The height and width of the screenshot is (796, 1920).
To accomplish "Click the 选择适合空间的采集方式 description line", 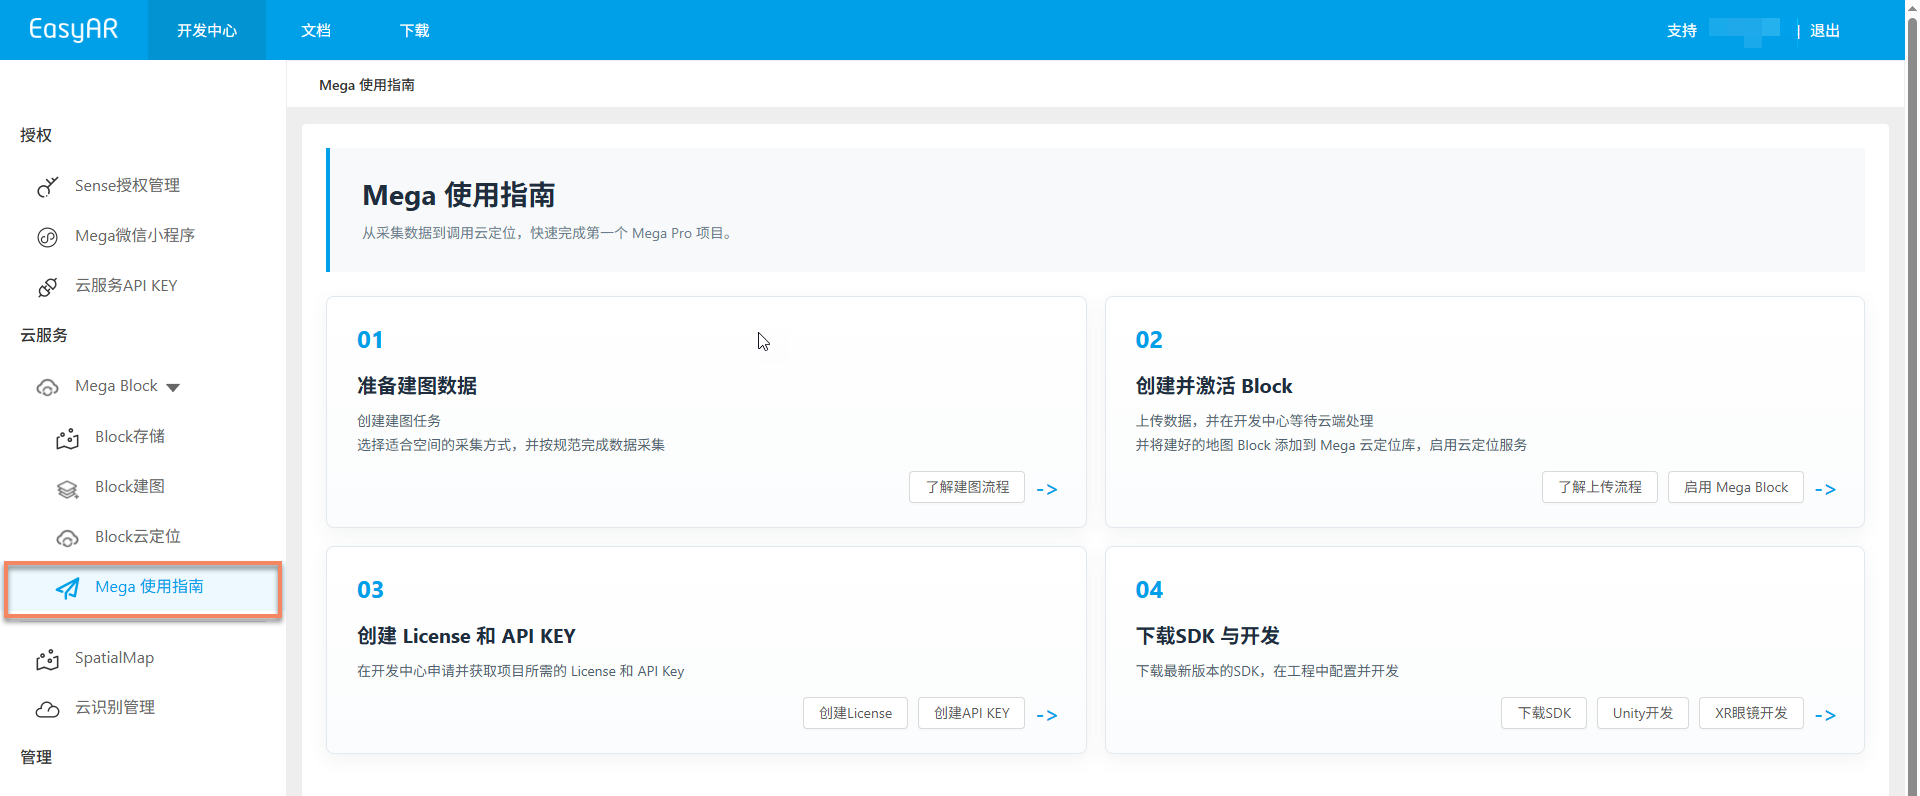I will pos(511,445).
